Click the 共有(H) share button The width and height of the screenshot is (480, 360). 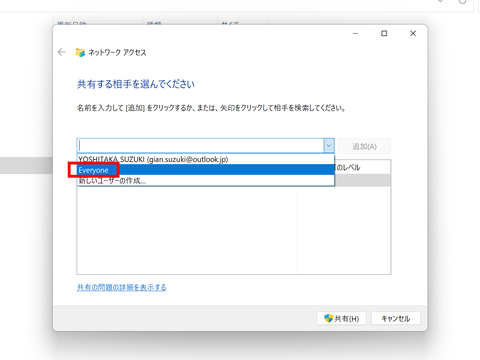(x=341, y=319)
